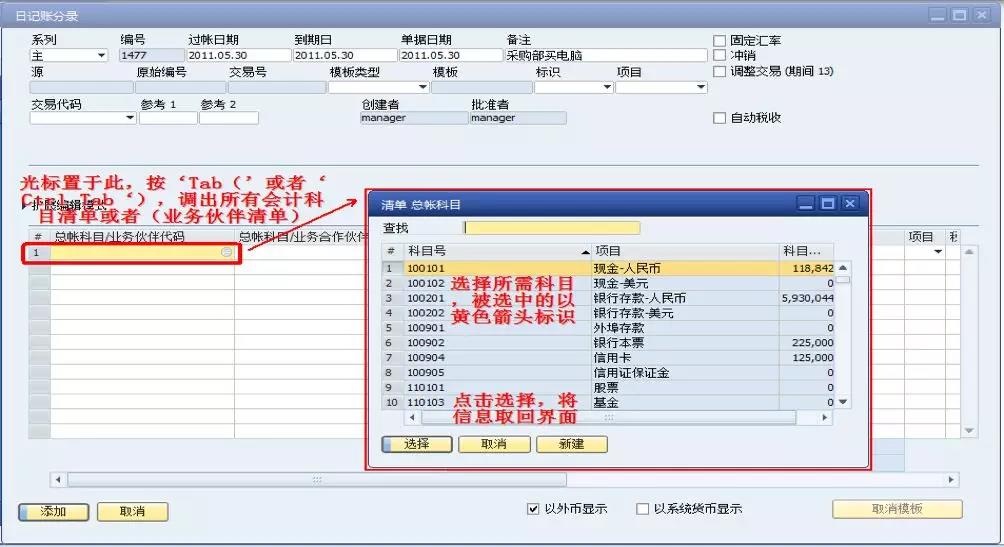
Task: Uncheck the 以外币显示 checkbox
Action: (533, 509)
